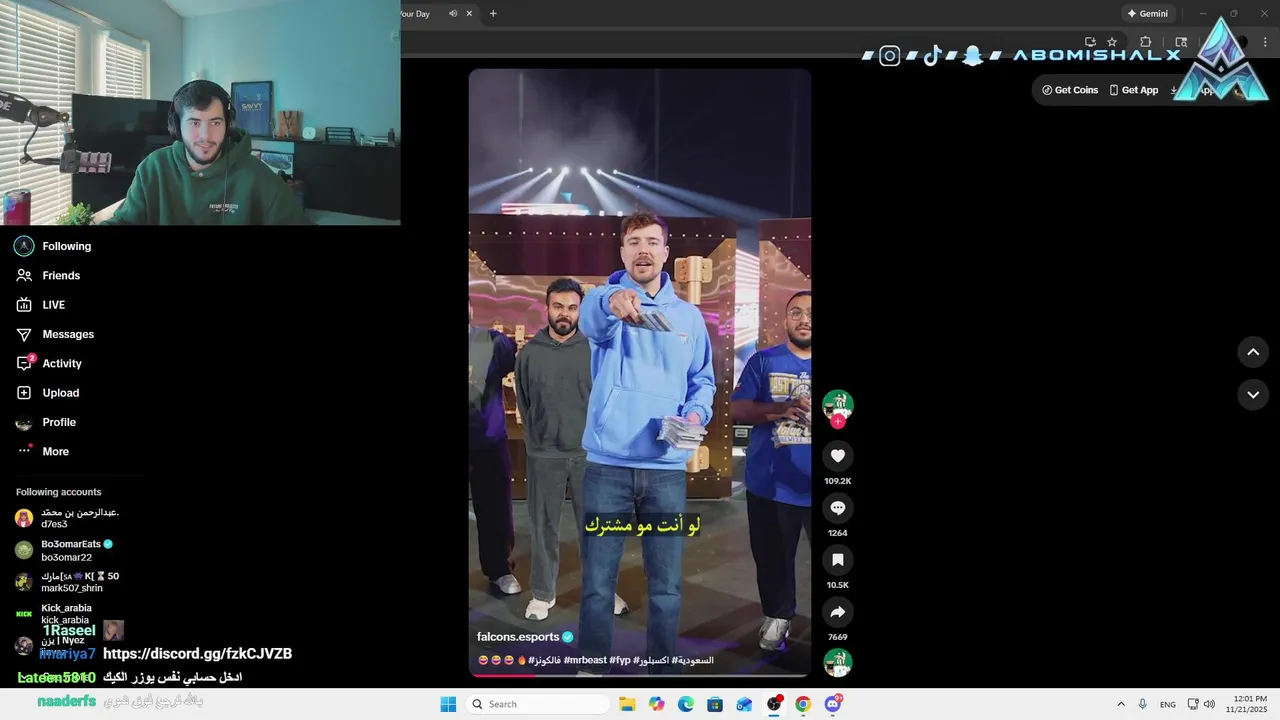Open Profile from the sidebar
The width and height of the screenshot is (1280, 720).
pos(46,422)
